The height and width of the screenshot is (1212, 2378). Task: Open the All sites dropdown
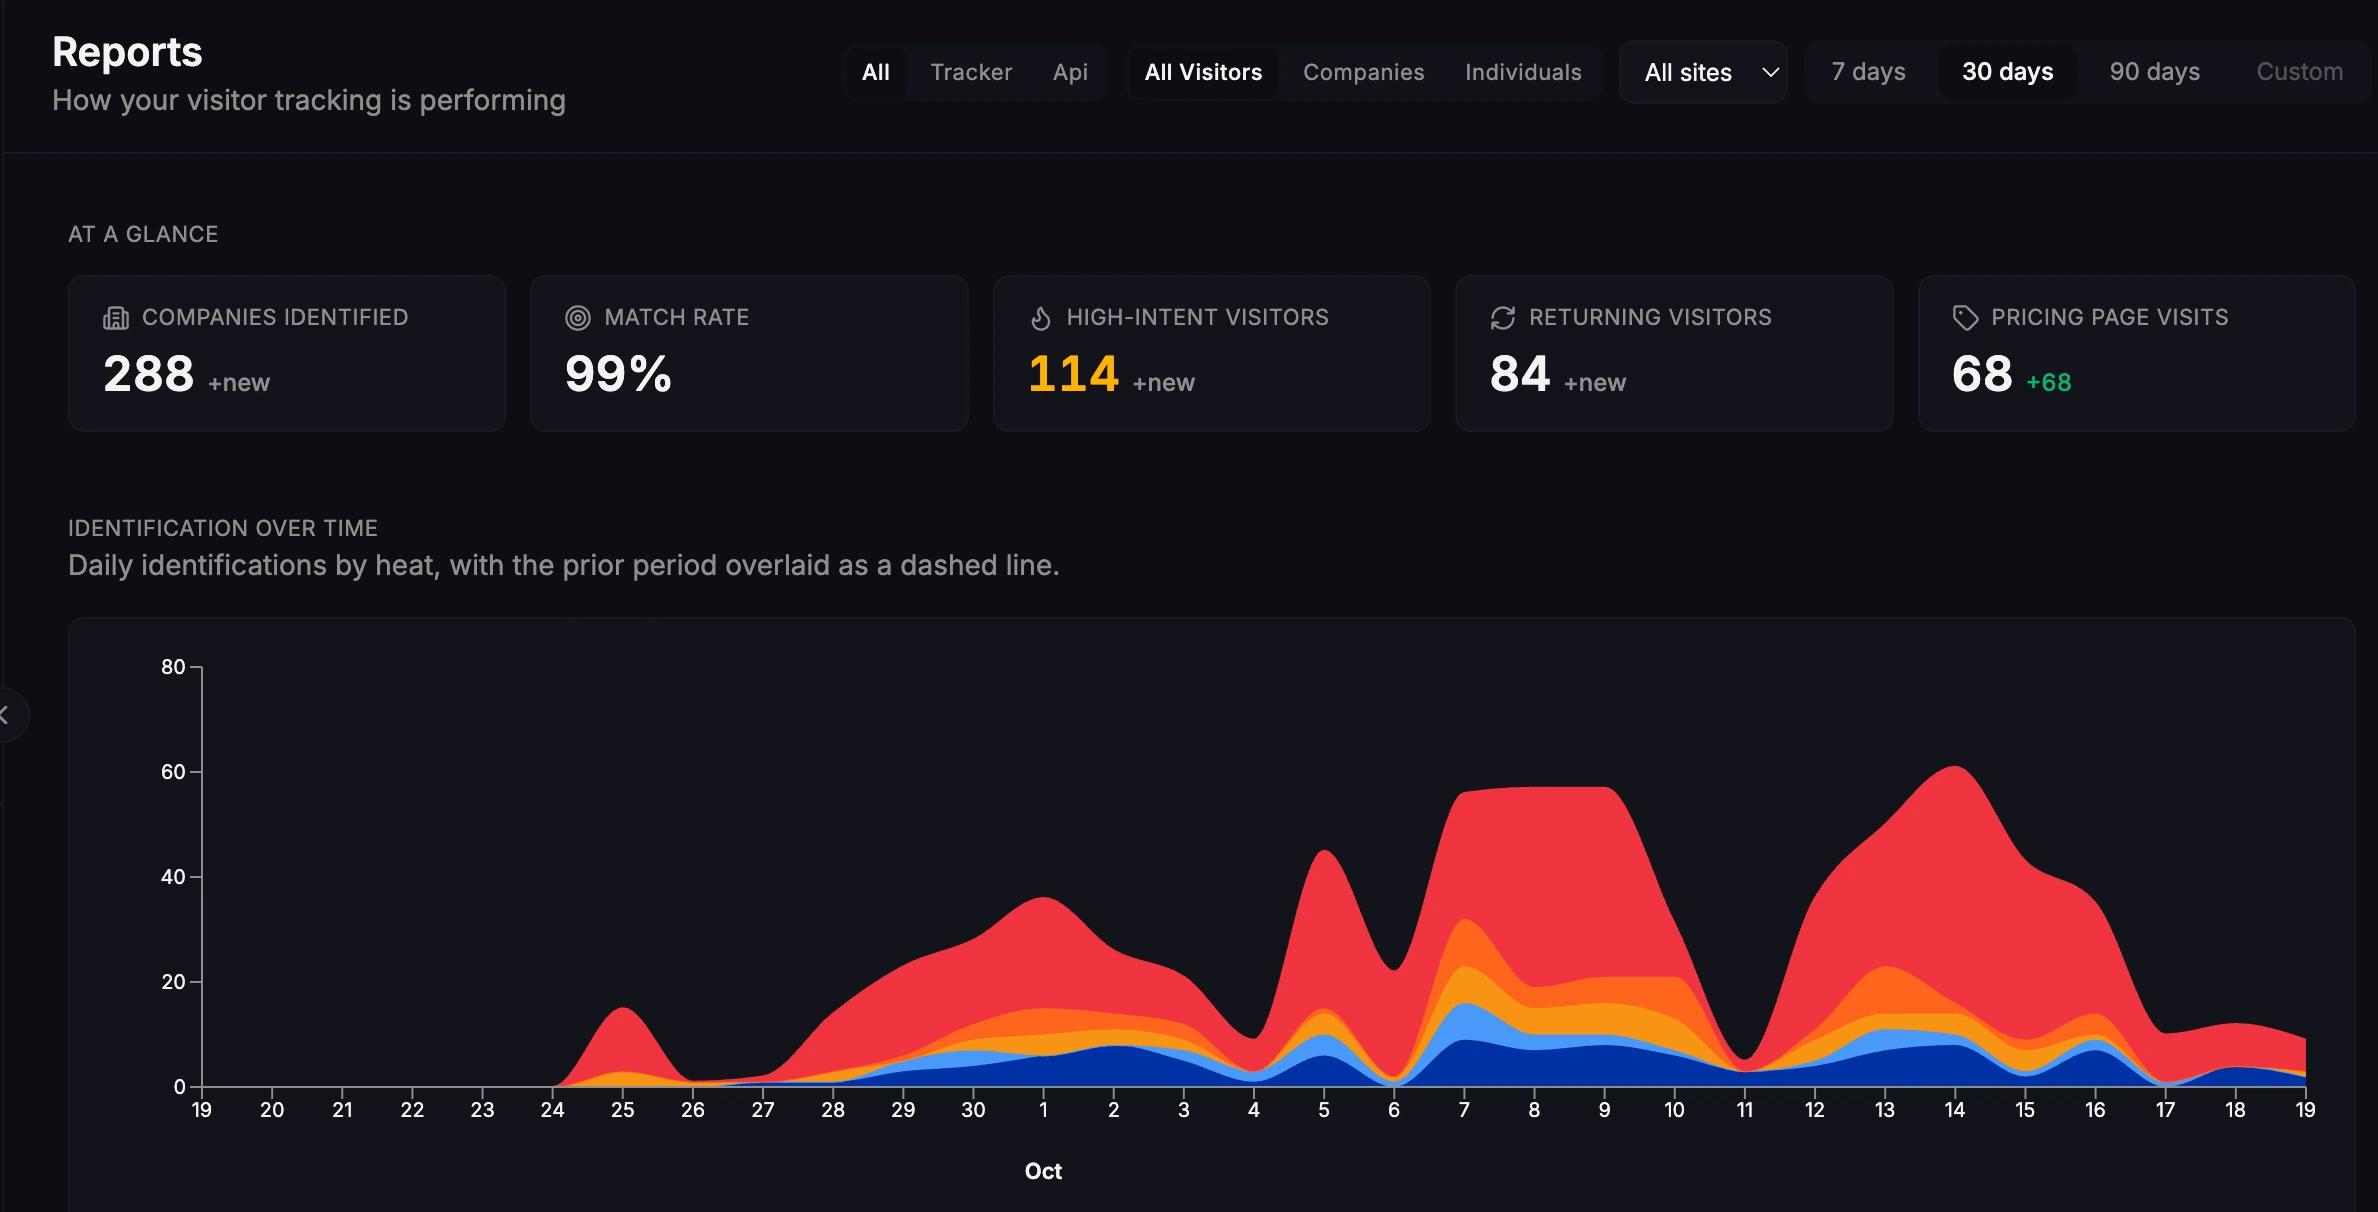click(1703, 72)
